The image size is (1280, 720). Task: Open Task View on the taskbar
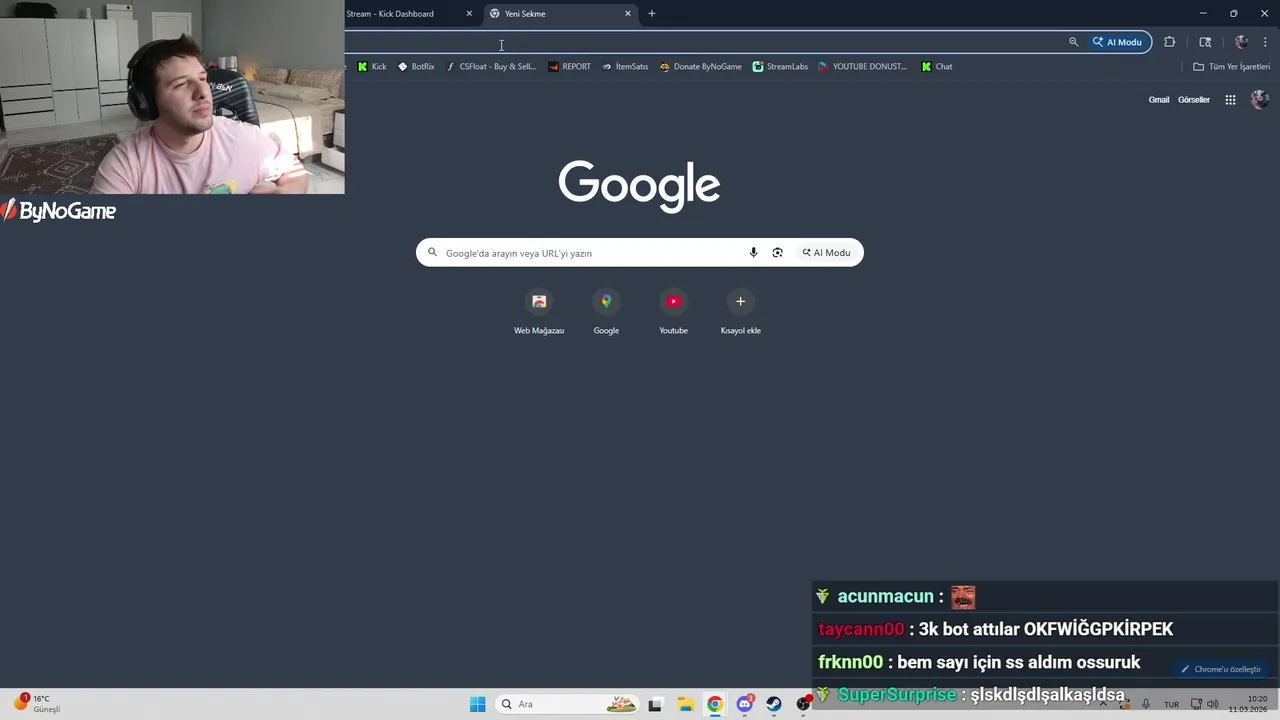(x=655, y=704)
